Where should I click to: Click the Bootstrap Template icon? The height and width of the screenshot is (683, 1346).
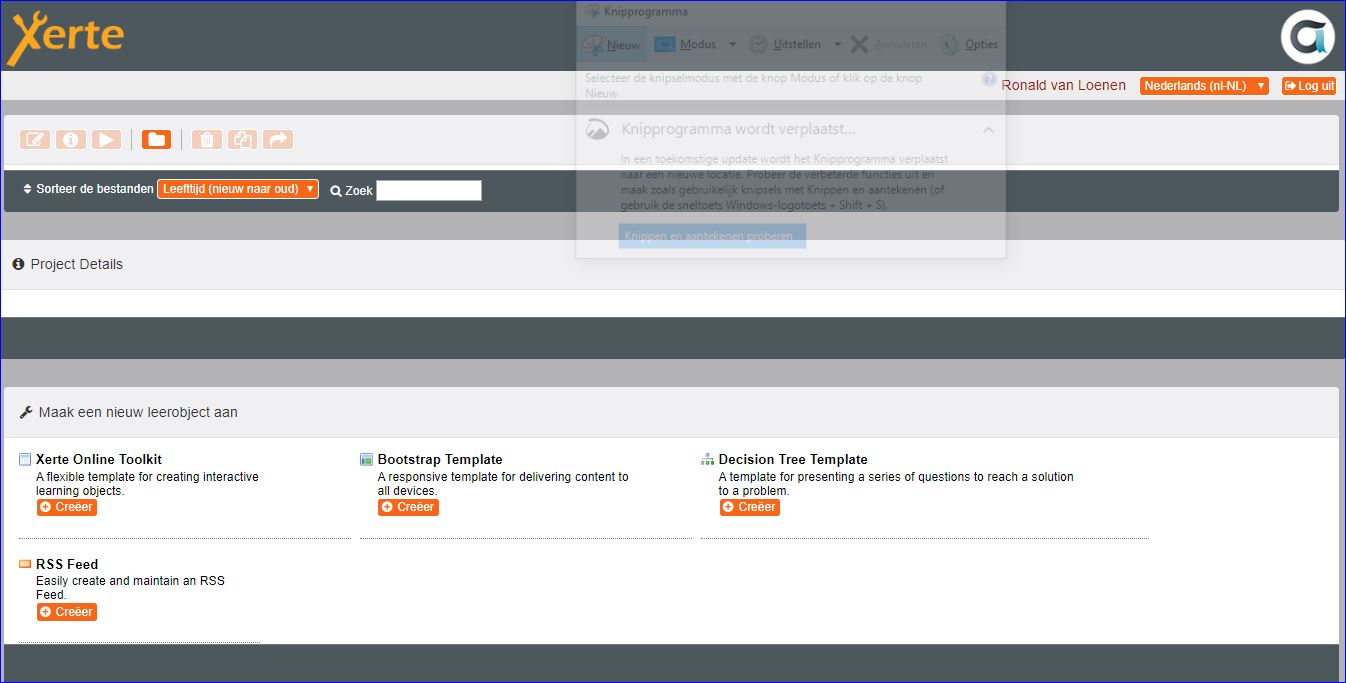coord(366,460)
